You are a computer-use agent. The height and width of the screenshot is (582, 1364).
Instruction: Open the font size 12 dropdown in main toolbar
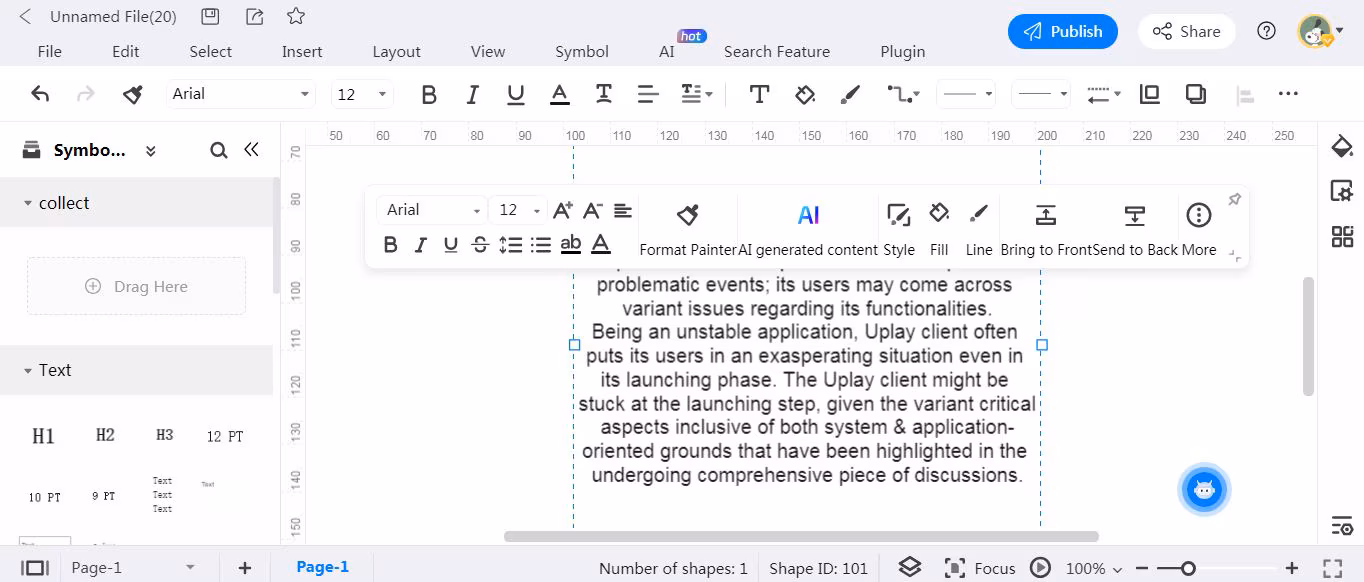point(362,94)
